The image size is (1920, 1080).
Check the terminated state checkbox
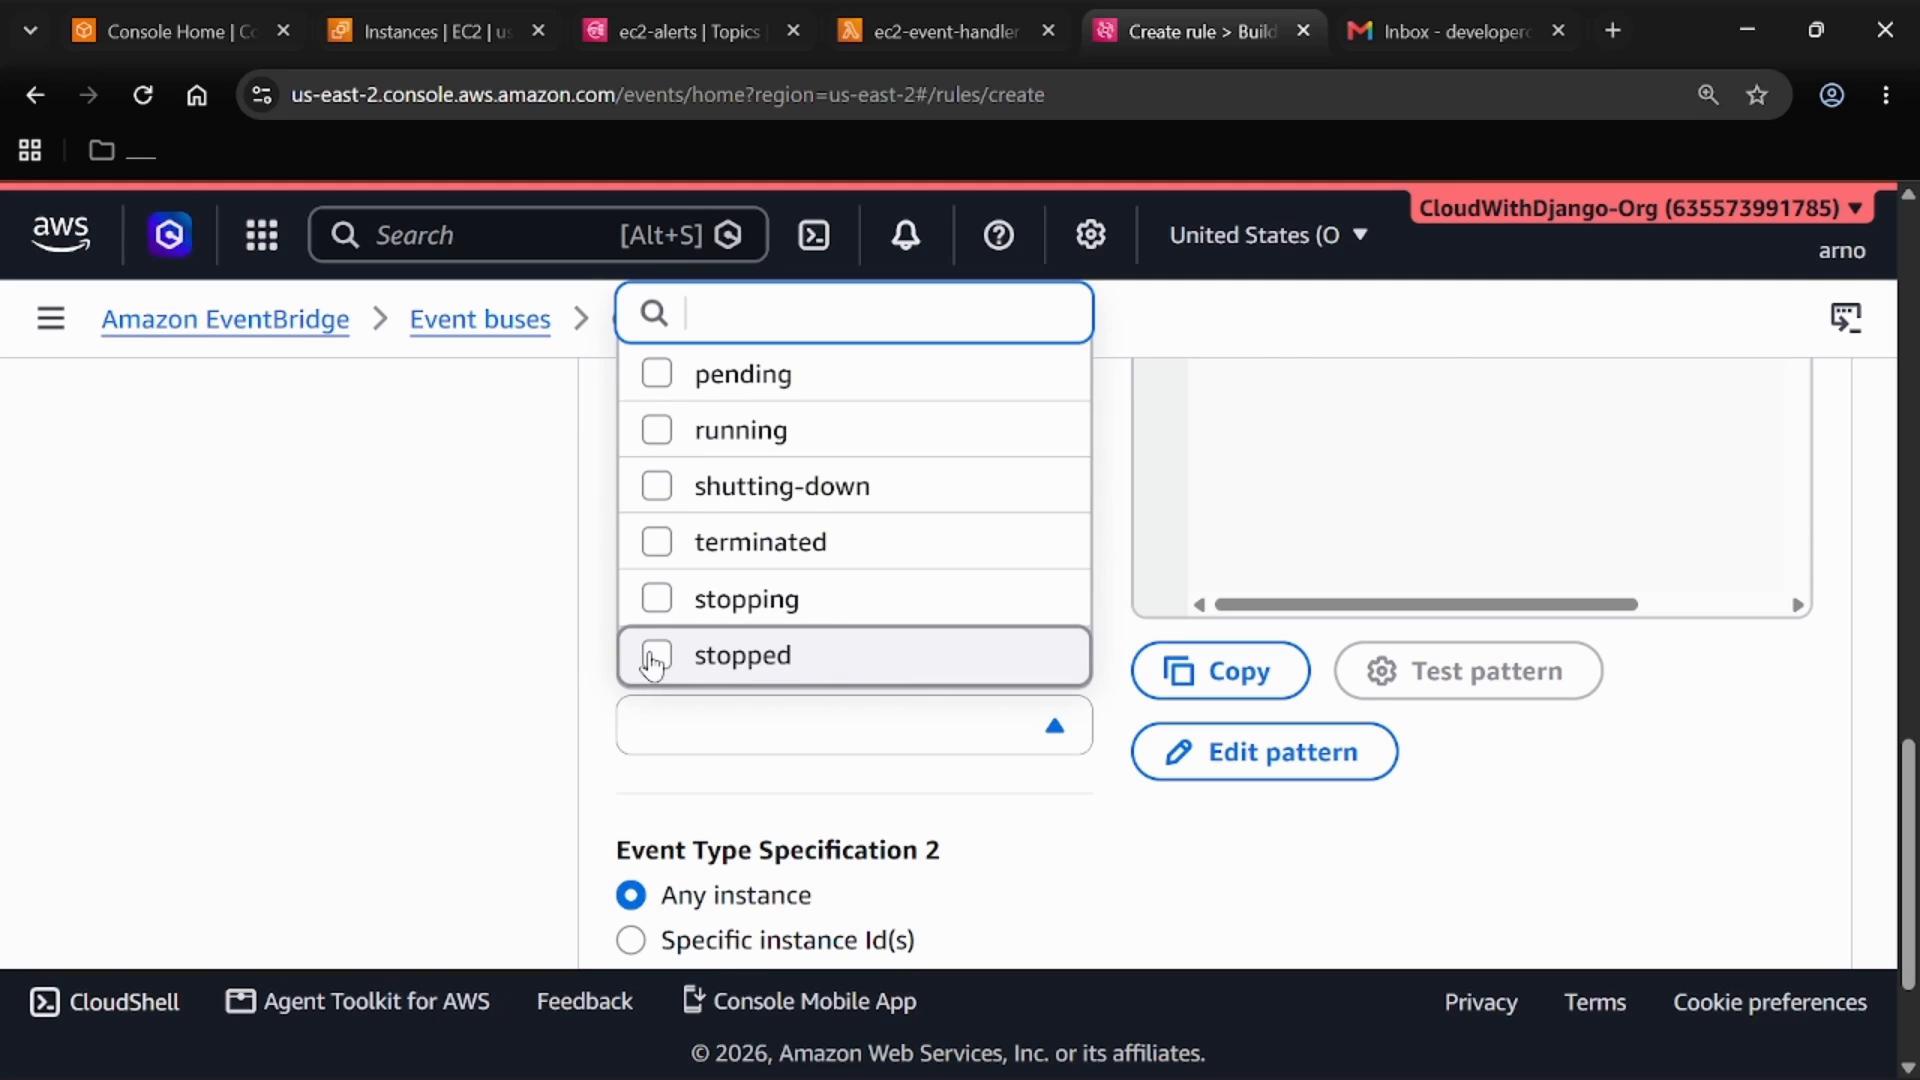click(657, 541)
